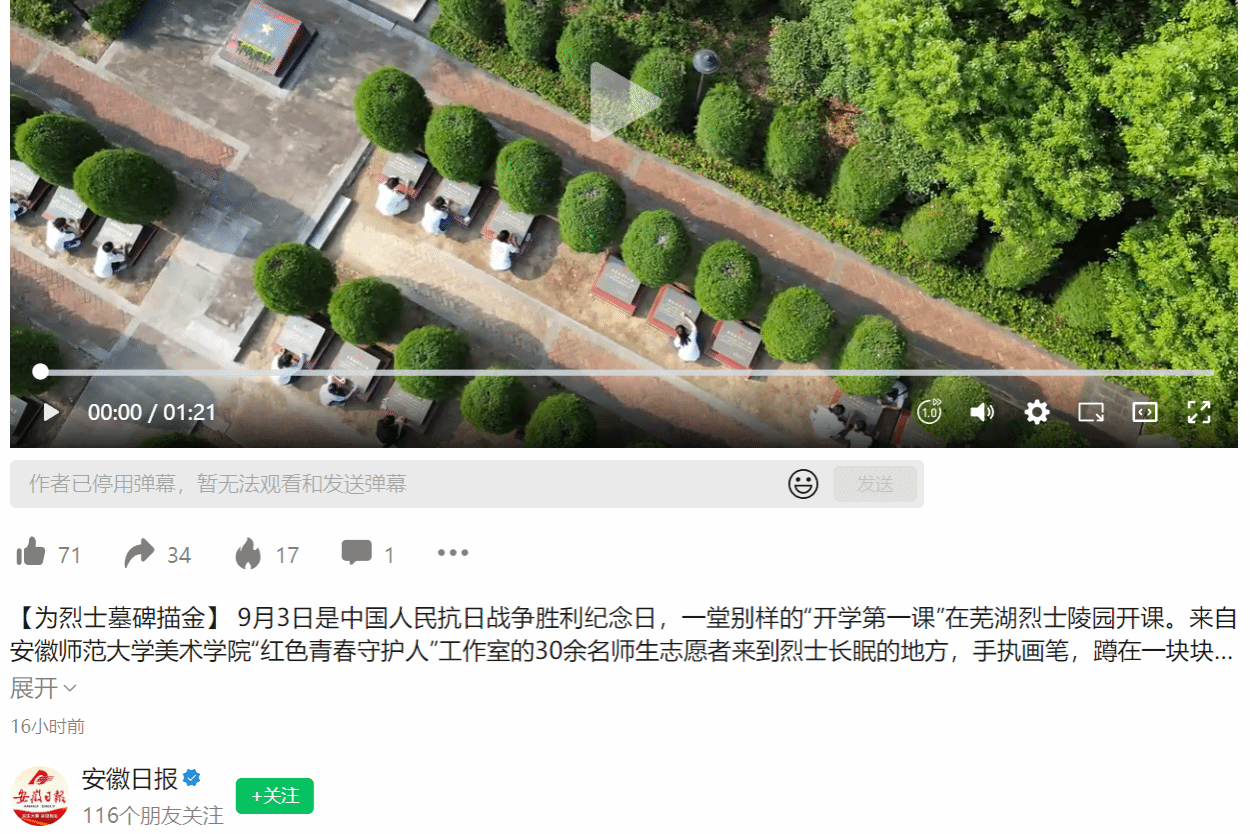1250x834 pixels.
Task: Click the small play button in video controls
Action: click(x=51, y=412)
